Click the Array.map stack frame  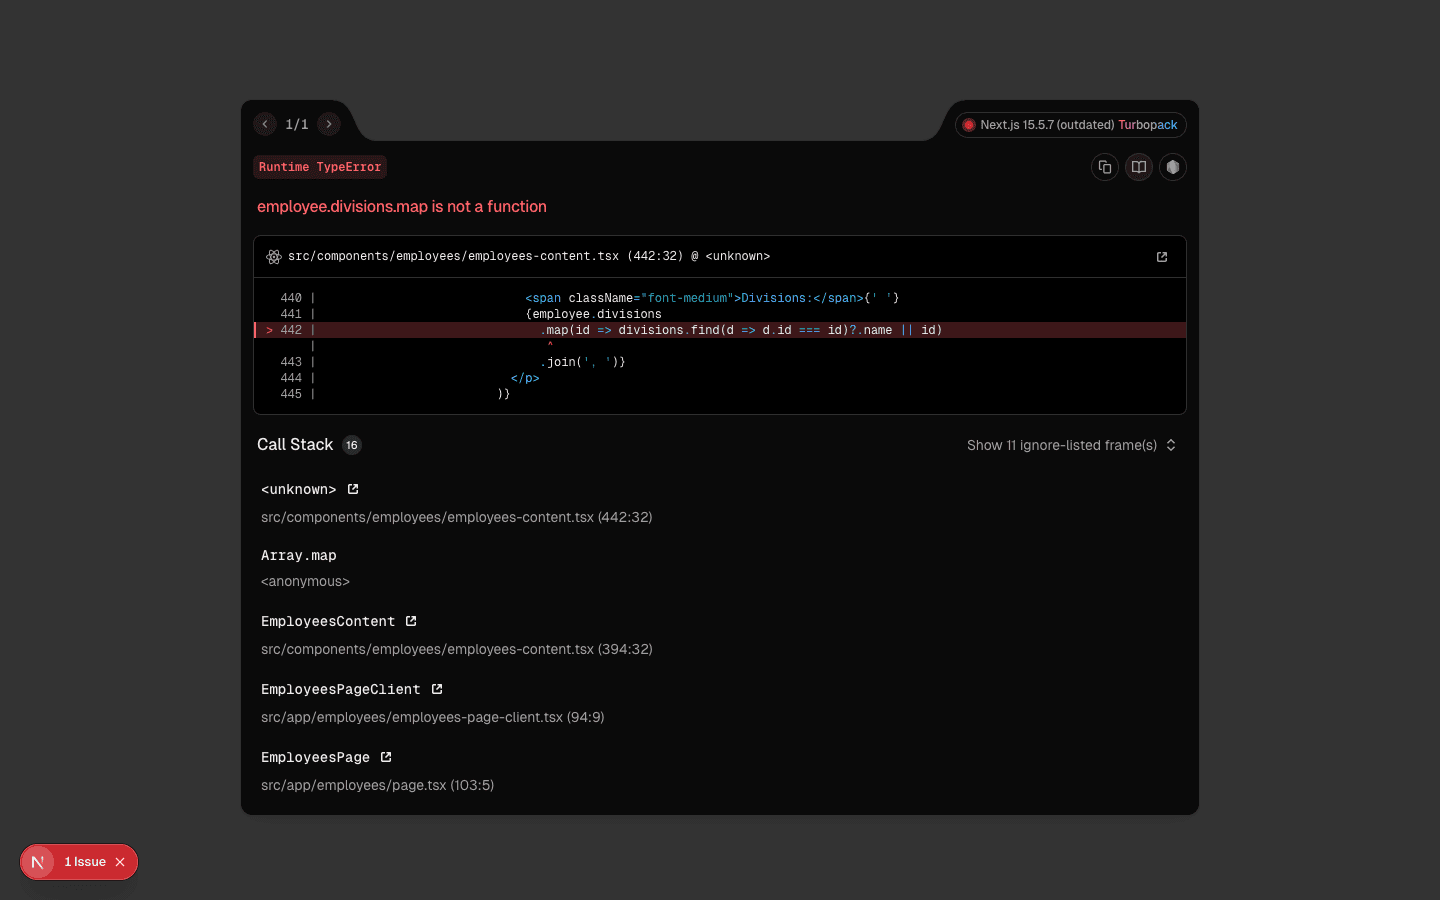point(299,555)
